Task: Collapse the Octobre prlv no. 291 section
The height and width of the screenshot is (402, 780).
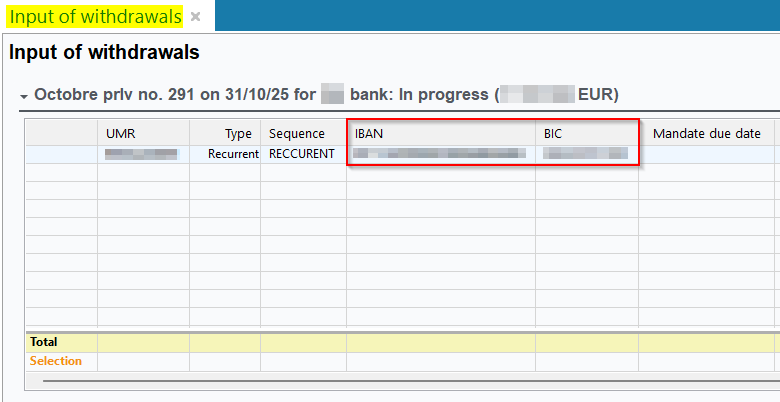Action: click(23, 96)
